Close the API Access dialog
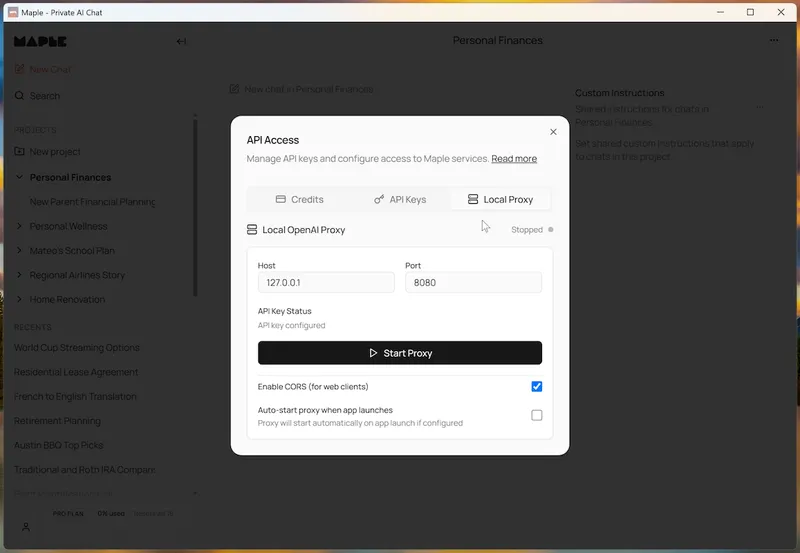800x553 pixels. pyautogui.click(x=553, y=132)
